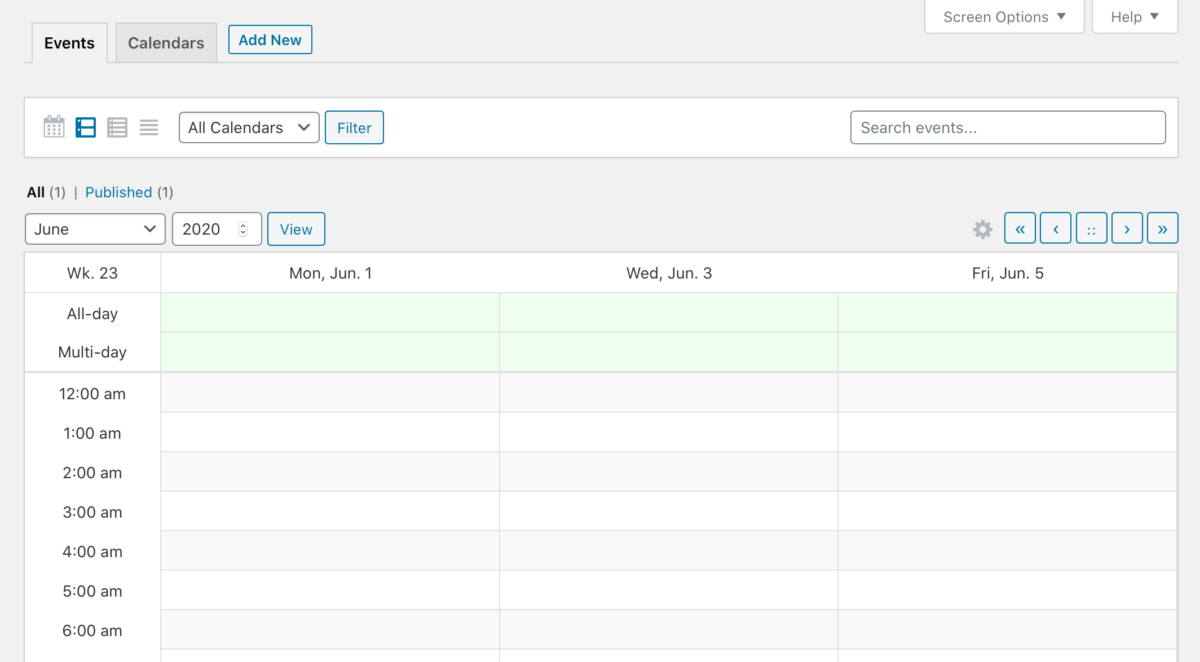
Task: Show All events link
Action: pos(36,192)
